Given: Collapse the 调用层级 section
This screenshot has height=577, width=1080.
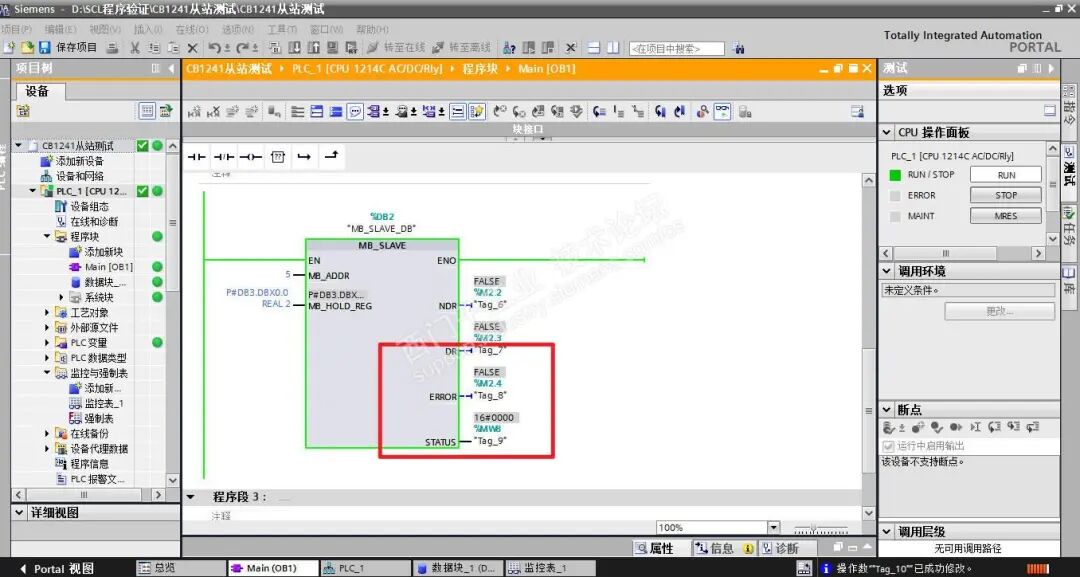Looking at the screenshot, I should [x=887, y=532].
